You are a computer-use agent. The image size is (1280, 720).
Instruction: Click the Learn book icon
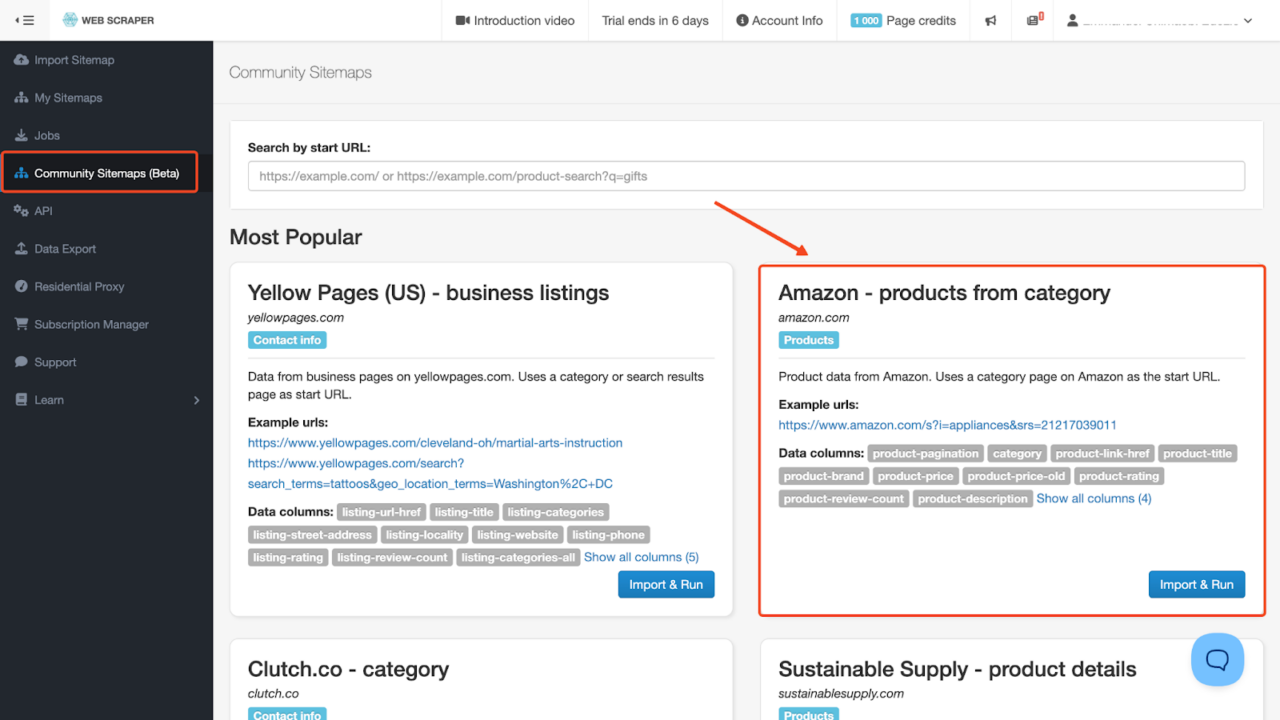point(21,400)
